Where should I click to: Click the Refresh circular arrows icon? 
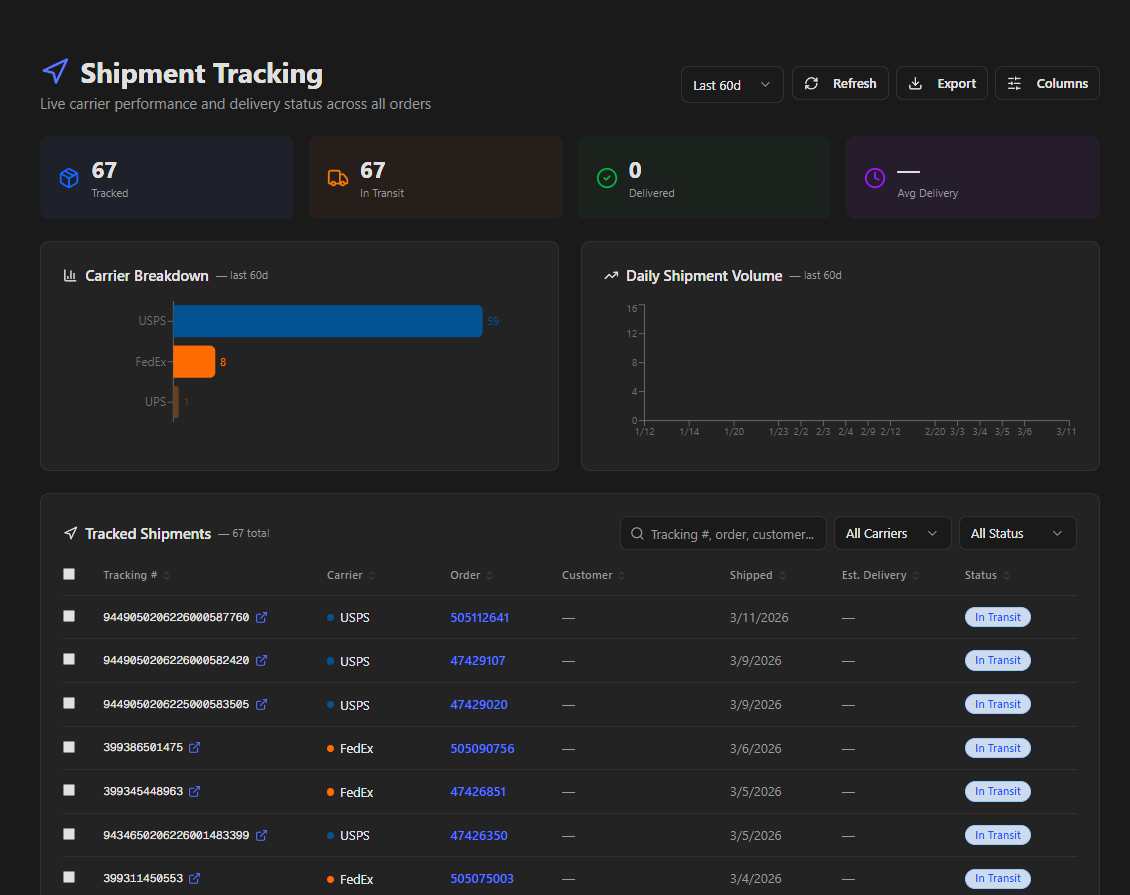pos(811,84)
